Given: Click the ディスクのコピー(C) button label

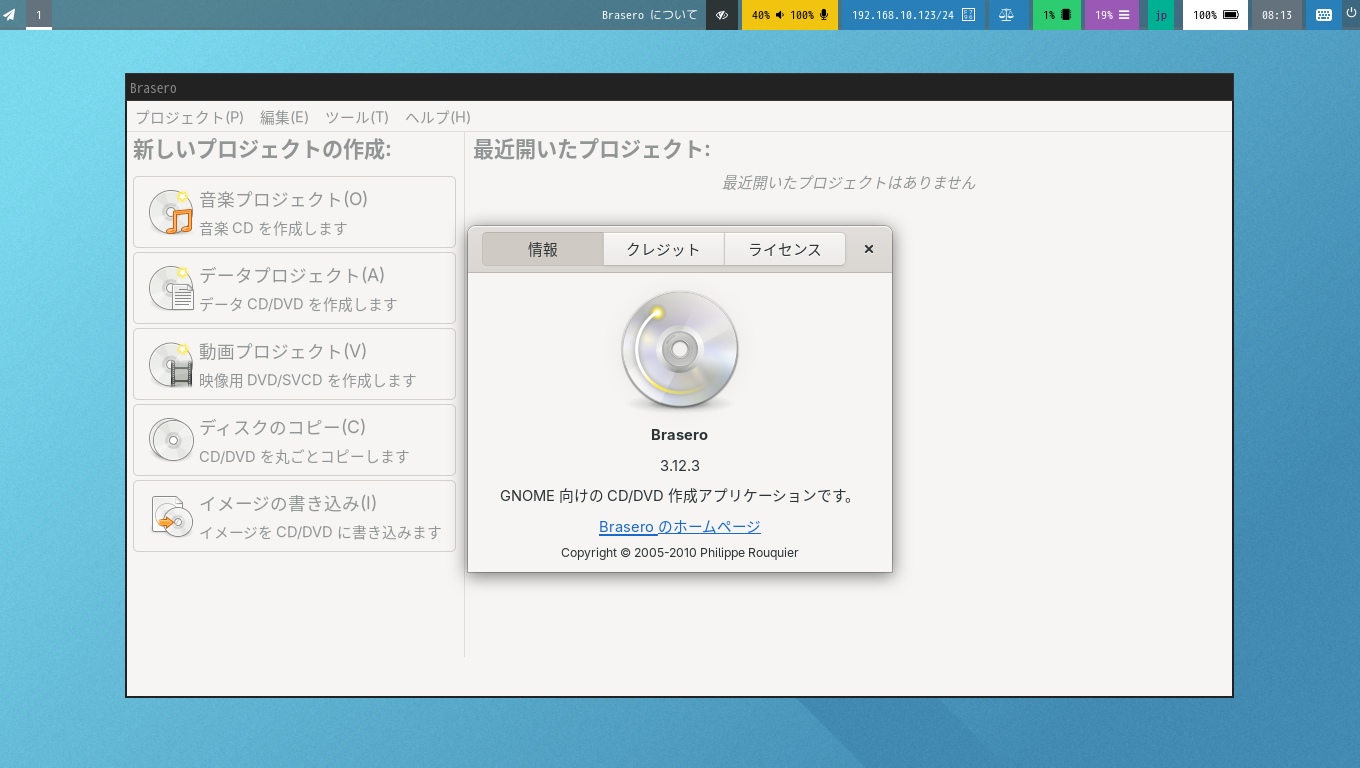Looking at the screenshot, I should pos(282,427).
